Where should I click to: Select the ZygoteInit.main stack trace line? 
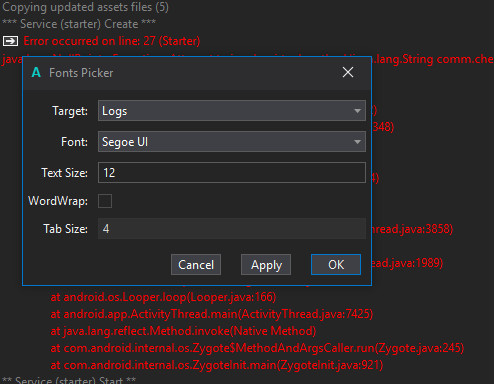point(217,365)
